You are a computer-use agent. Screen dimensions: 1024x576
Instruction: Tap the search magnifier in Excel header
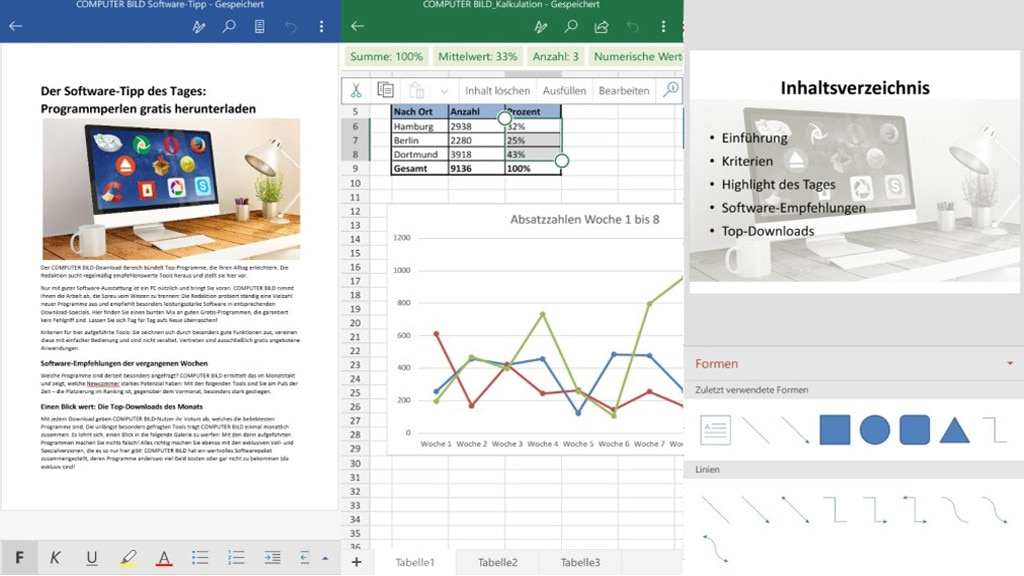(x=571, y=26)
